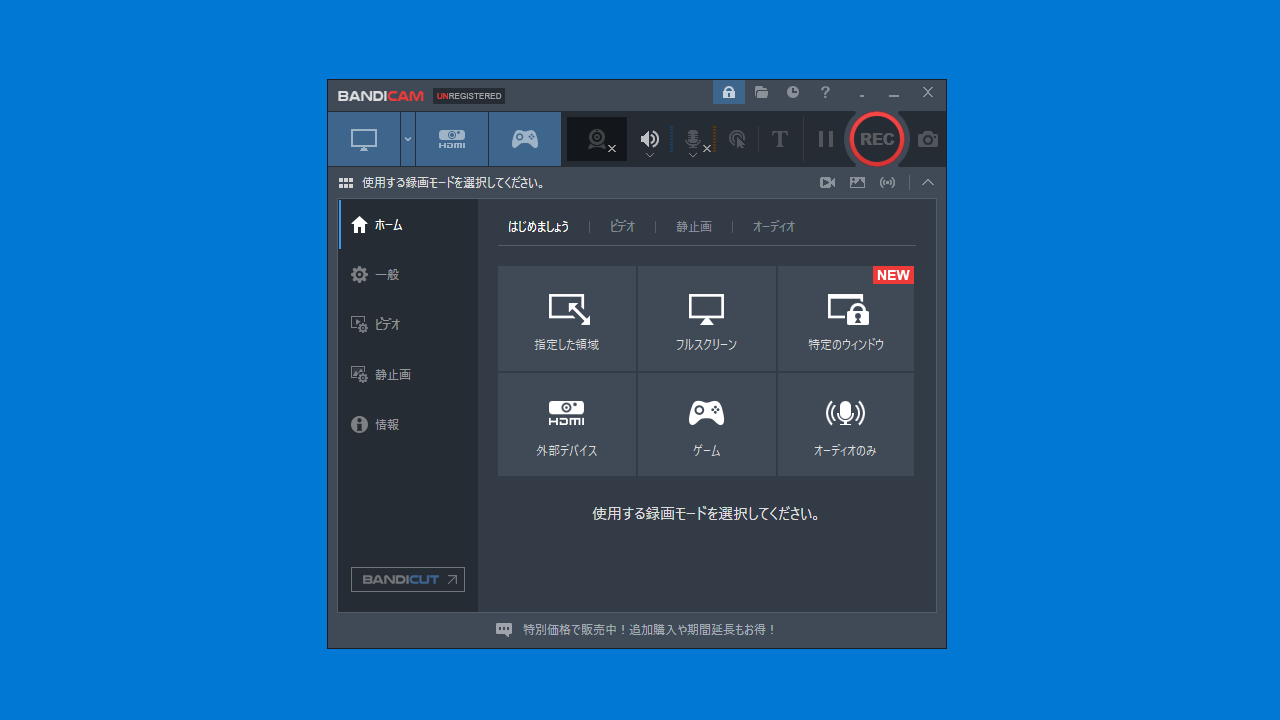
Task: Click the special price promotion message
Action: (x=650, y=630)
